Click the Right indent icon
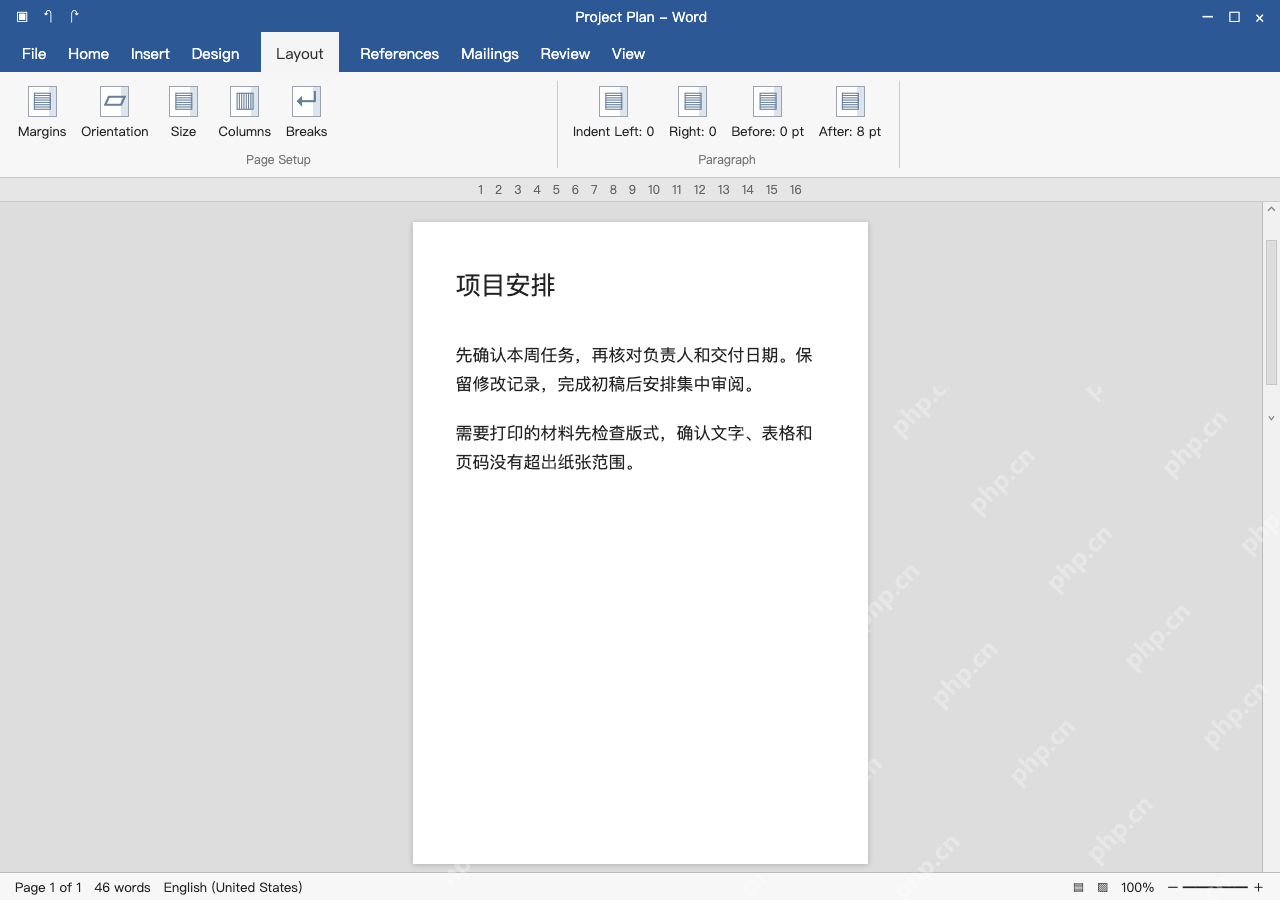This screenshot has width=1280, height=900. (692, 101)
